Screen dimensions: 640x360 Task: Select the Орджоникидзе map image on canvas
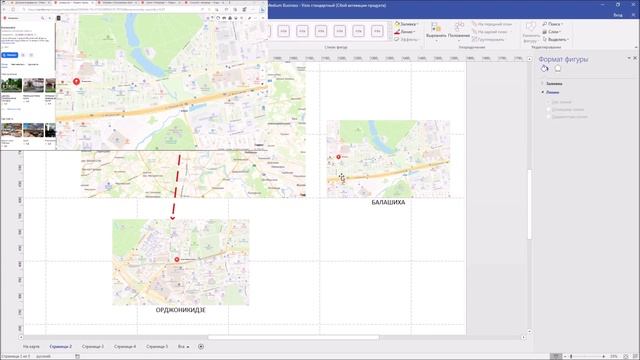[x=180, y=262]
